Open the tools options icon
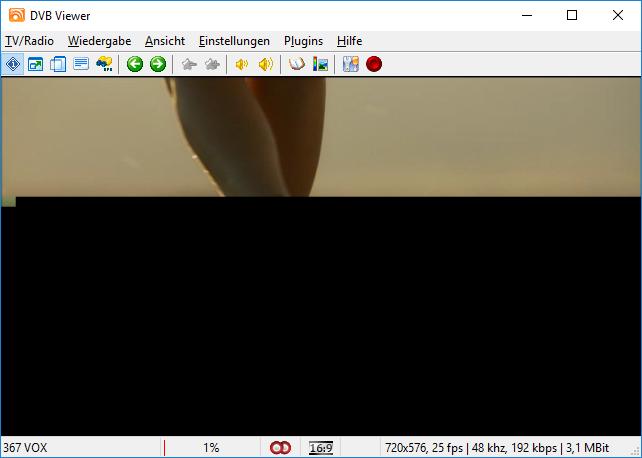Viewport: 642px width, 458px height. (x=350, y=64)
